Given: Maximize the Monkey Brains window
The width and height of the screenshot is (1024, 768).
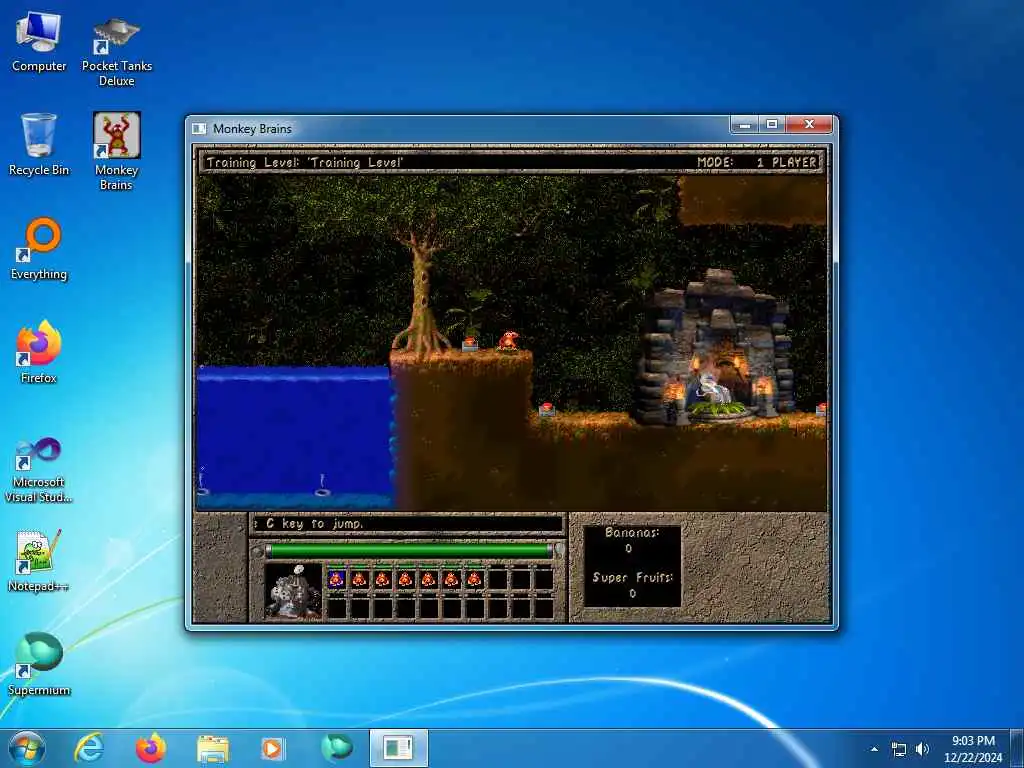Looking at the screenshot, I should click(772, 124).
